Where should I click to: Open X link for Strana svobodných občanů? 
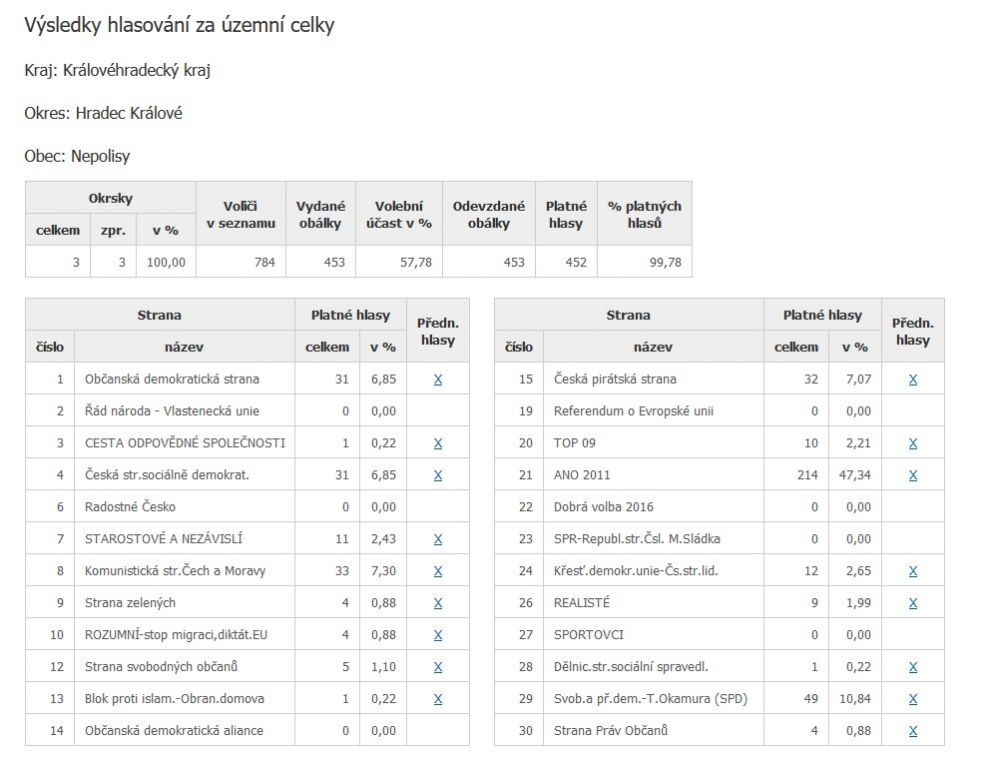pos(438,667)
